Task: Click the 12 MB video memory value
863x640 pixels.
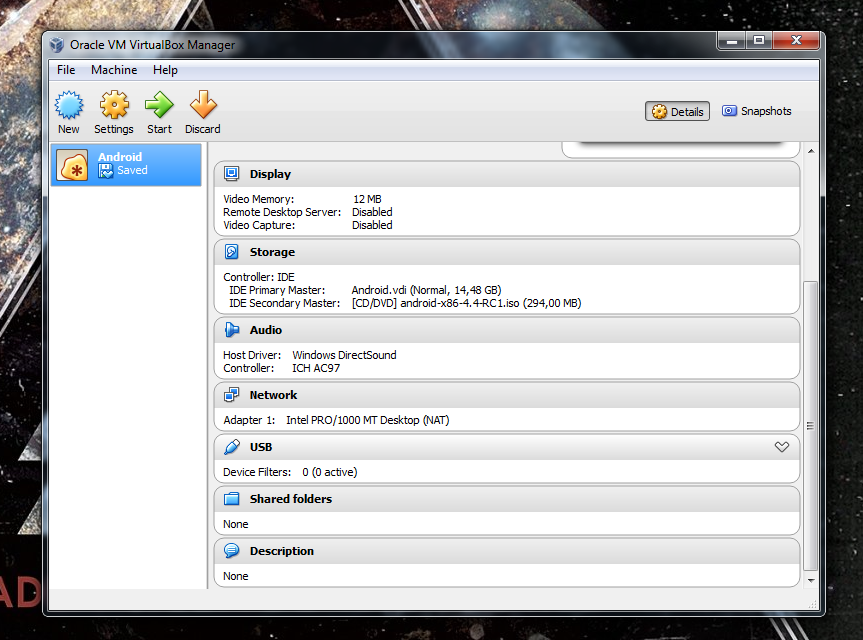Action: tap(367, 199)
